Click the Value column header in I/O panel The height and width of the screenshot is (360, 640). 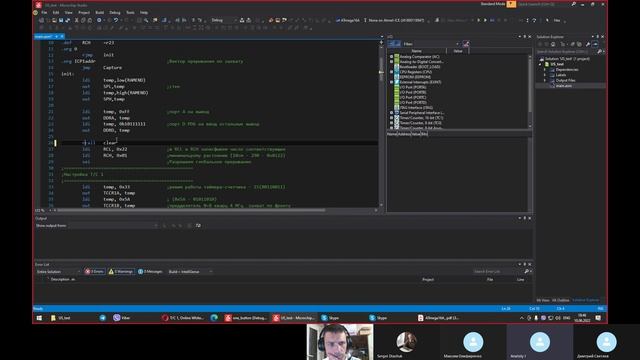pyautogui.click(x=458, y=51)
